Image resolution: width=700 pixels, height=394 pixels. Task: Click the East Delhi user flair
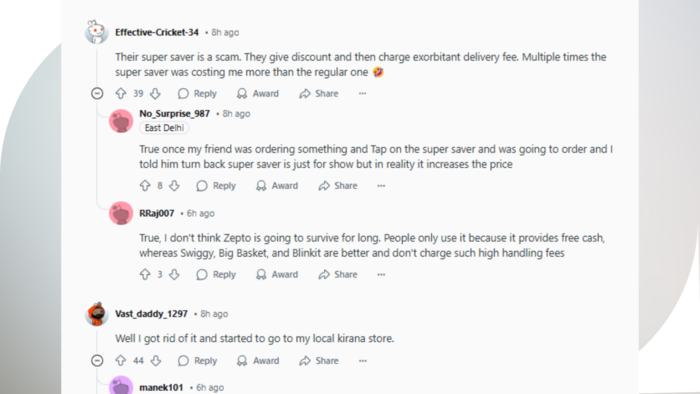tap(164, 128)
